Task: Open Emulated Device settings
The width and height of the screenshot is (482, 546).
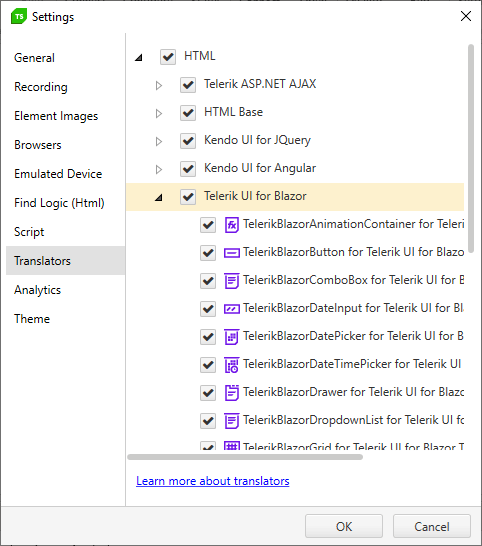Action: (65, 173)
